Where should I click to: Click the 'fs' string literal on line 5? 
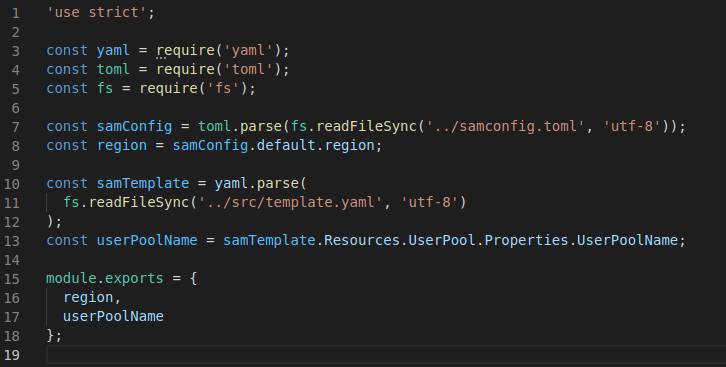(x=223, y=88)
